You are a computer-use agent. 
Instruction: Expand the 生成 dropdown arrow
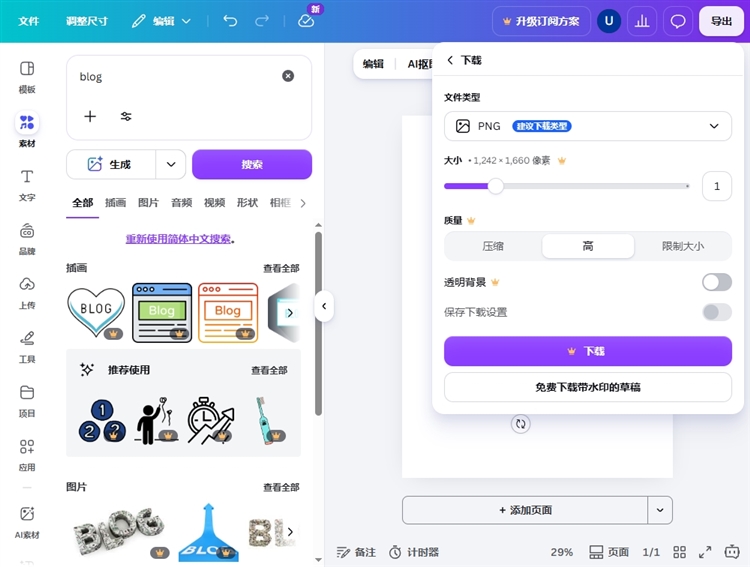(x=171, y=165)
